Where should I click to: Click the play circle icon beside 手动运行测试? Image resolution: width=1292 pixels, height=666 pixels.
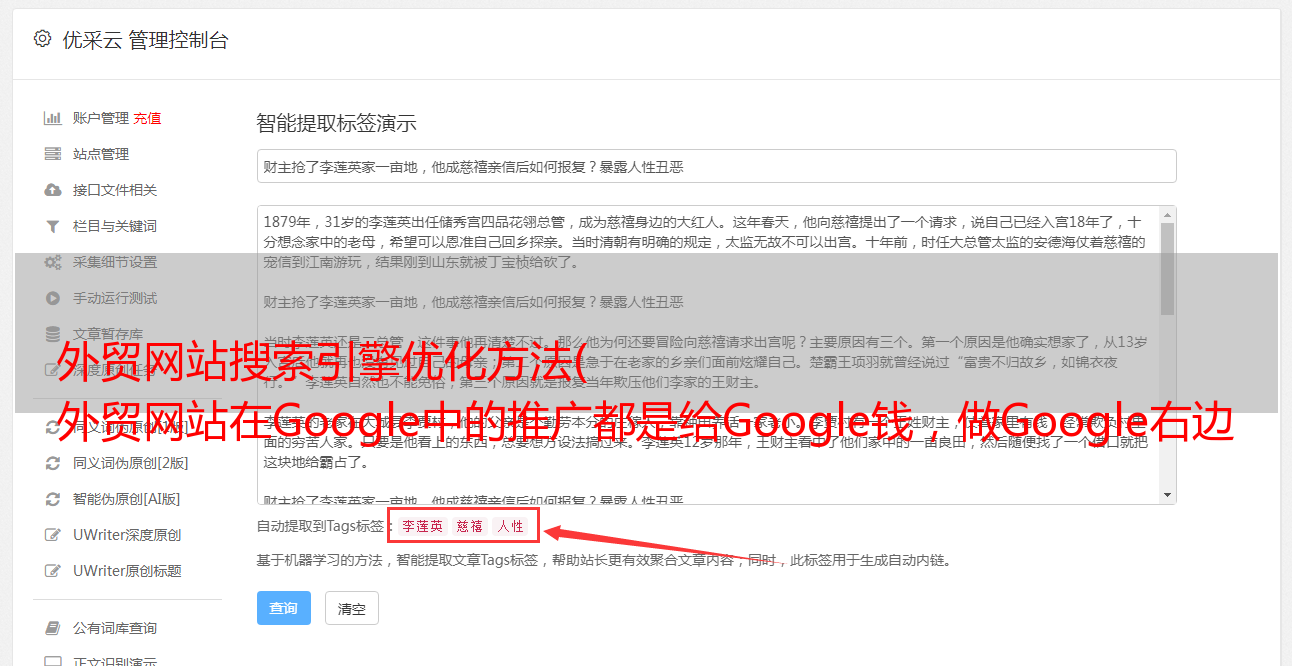[x=53, y=298]
